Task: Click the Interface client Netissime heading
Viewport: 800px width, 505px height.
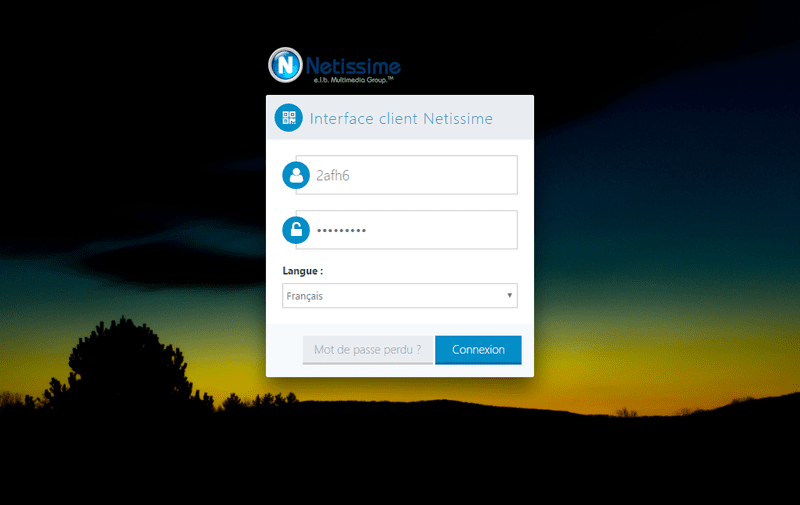Action: click(401, 119)
